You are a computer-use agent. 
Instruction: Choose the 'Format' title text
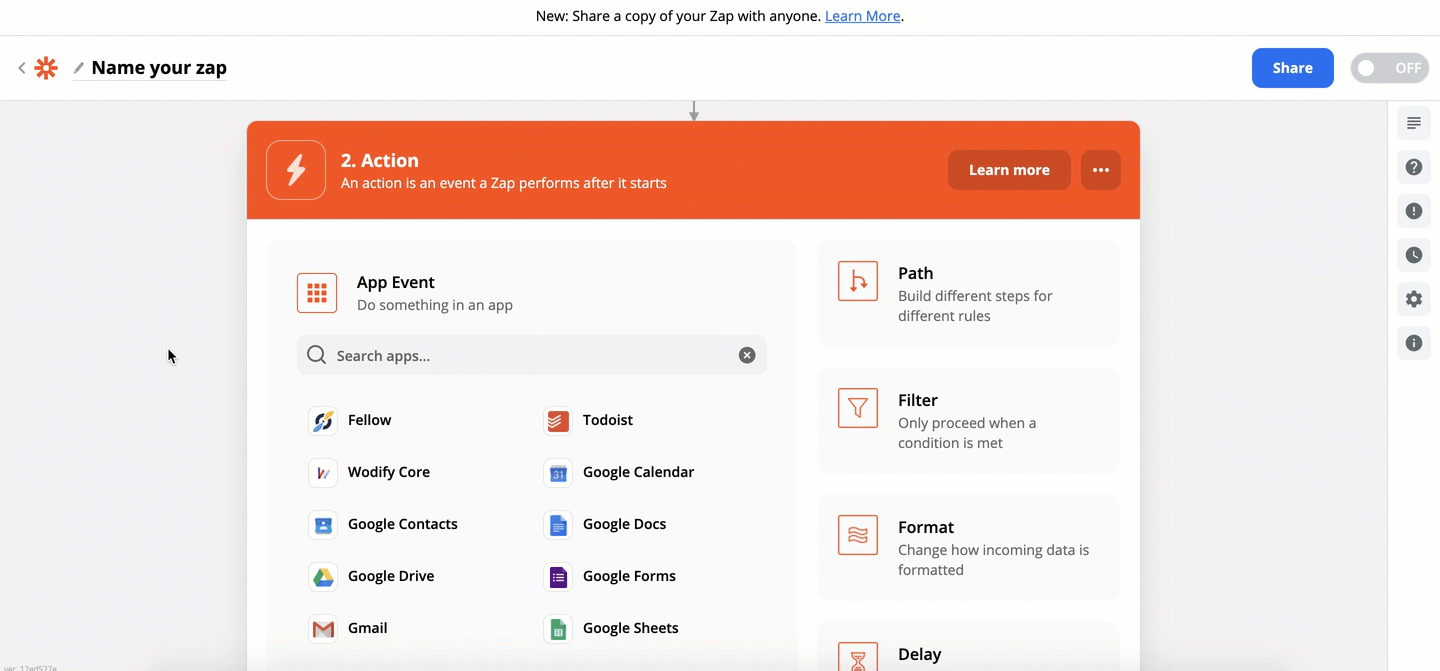(x=926, y=527)
